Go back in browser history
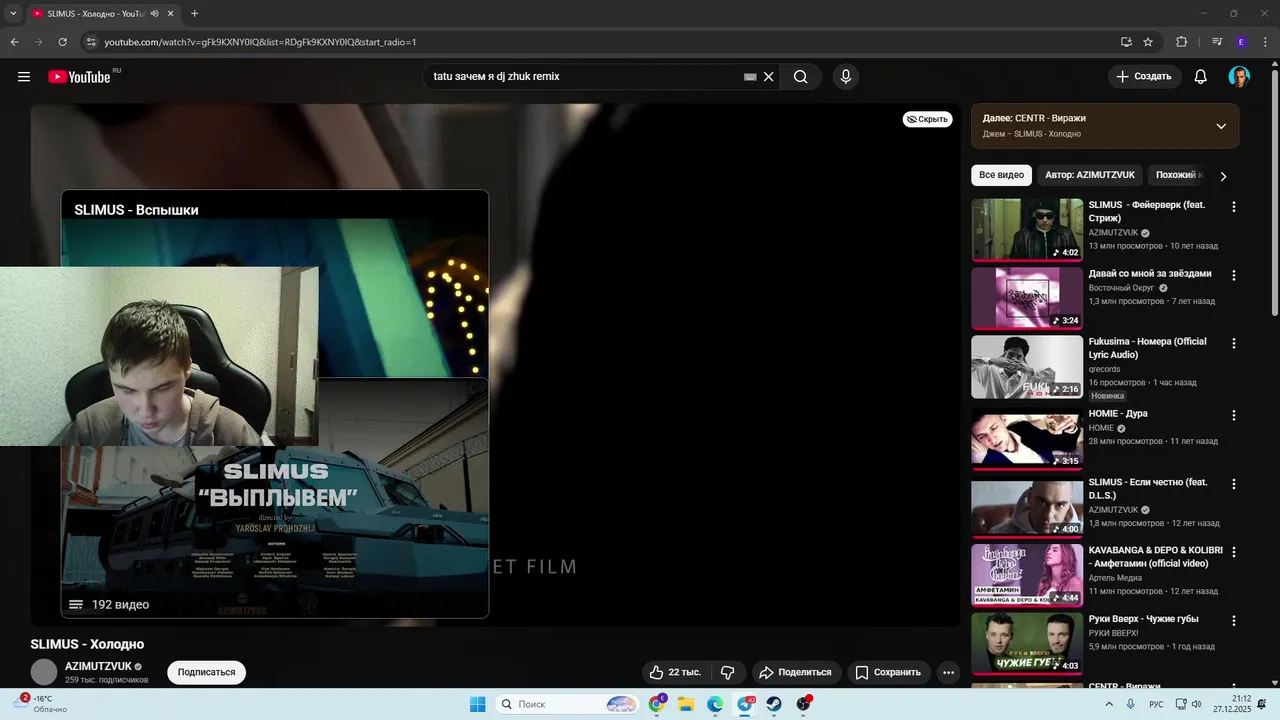 coord(14,42)
